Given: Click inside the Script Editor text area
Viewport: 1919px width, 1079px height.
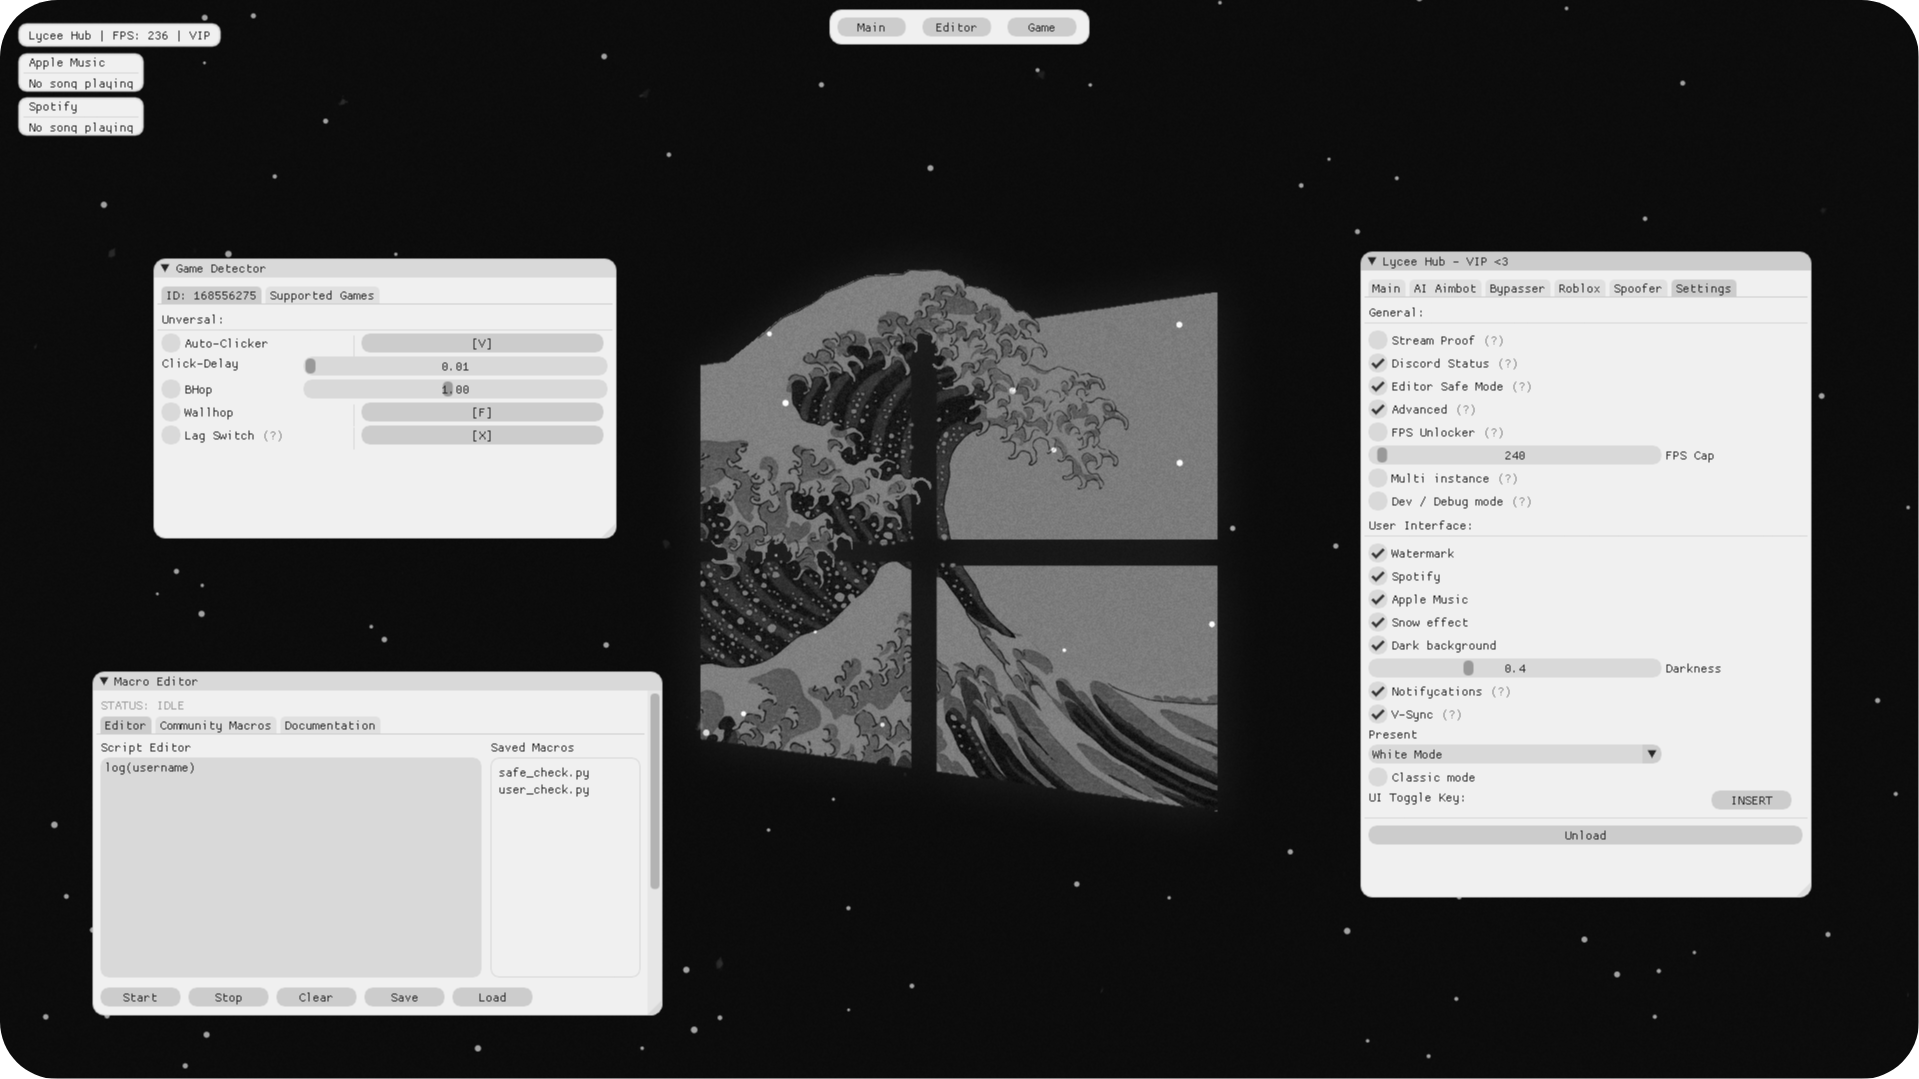Looking at the screenshot, I should coord(291,867).
